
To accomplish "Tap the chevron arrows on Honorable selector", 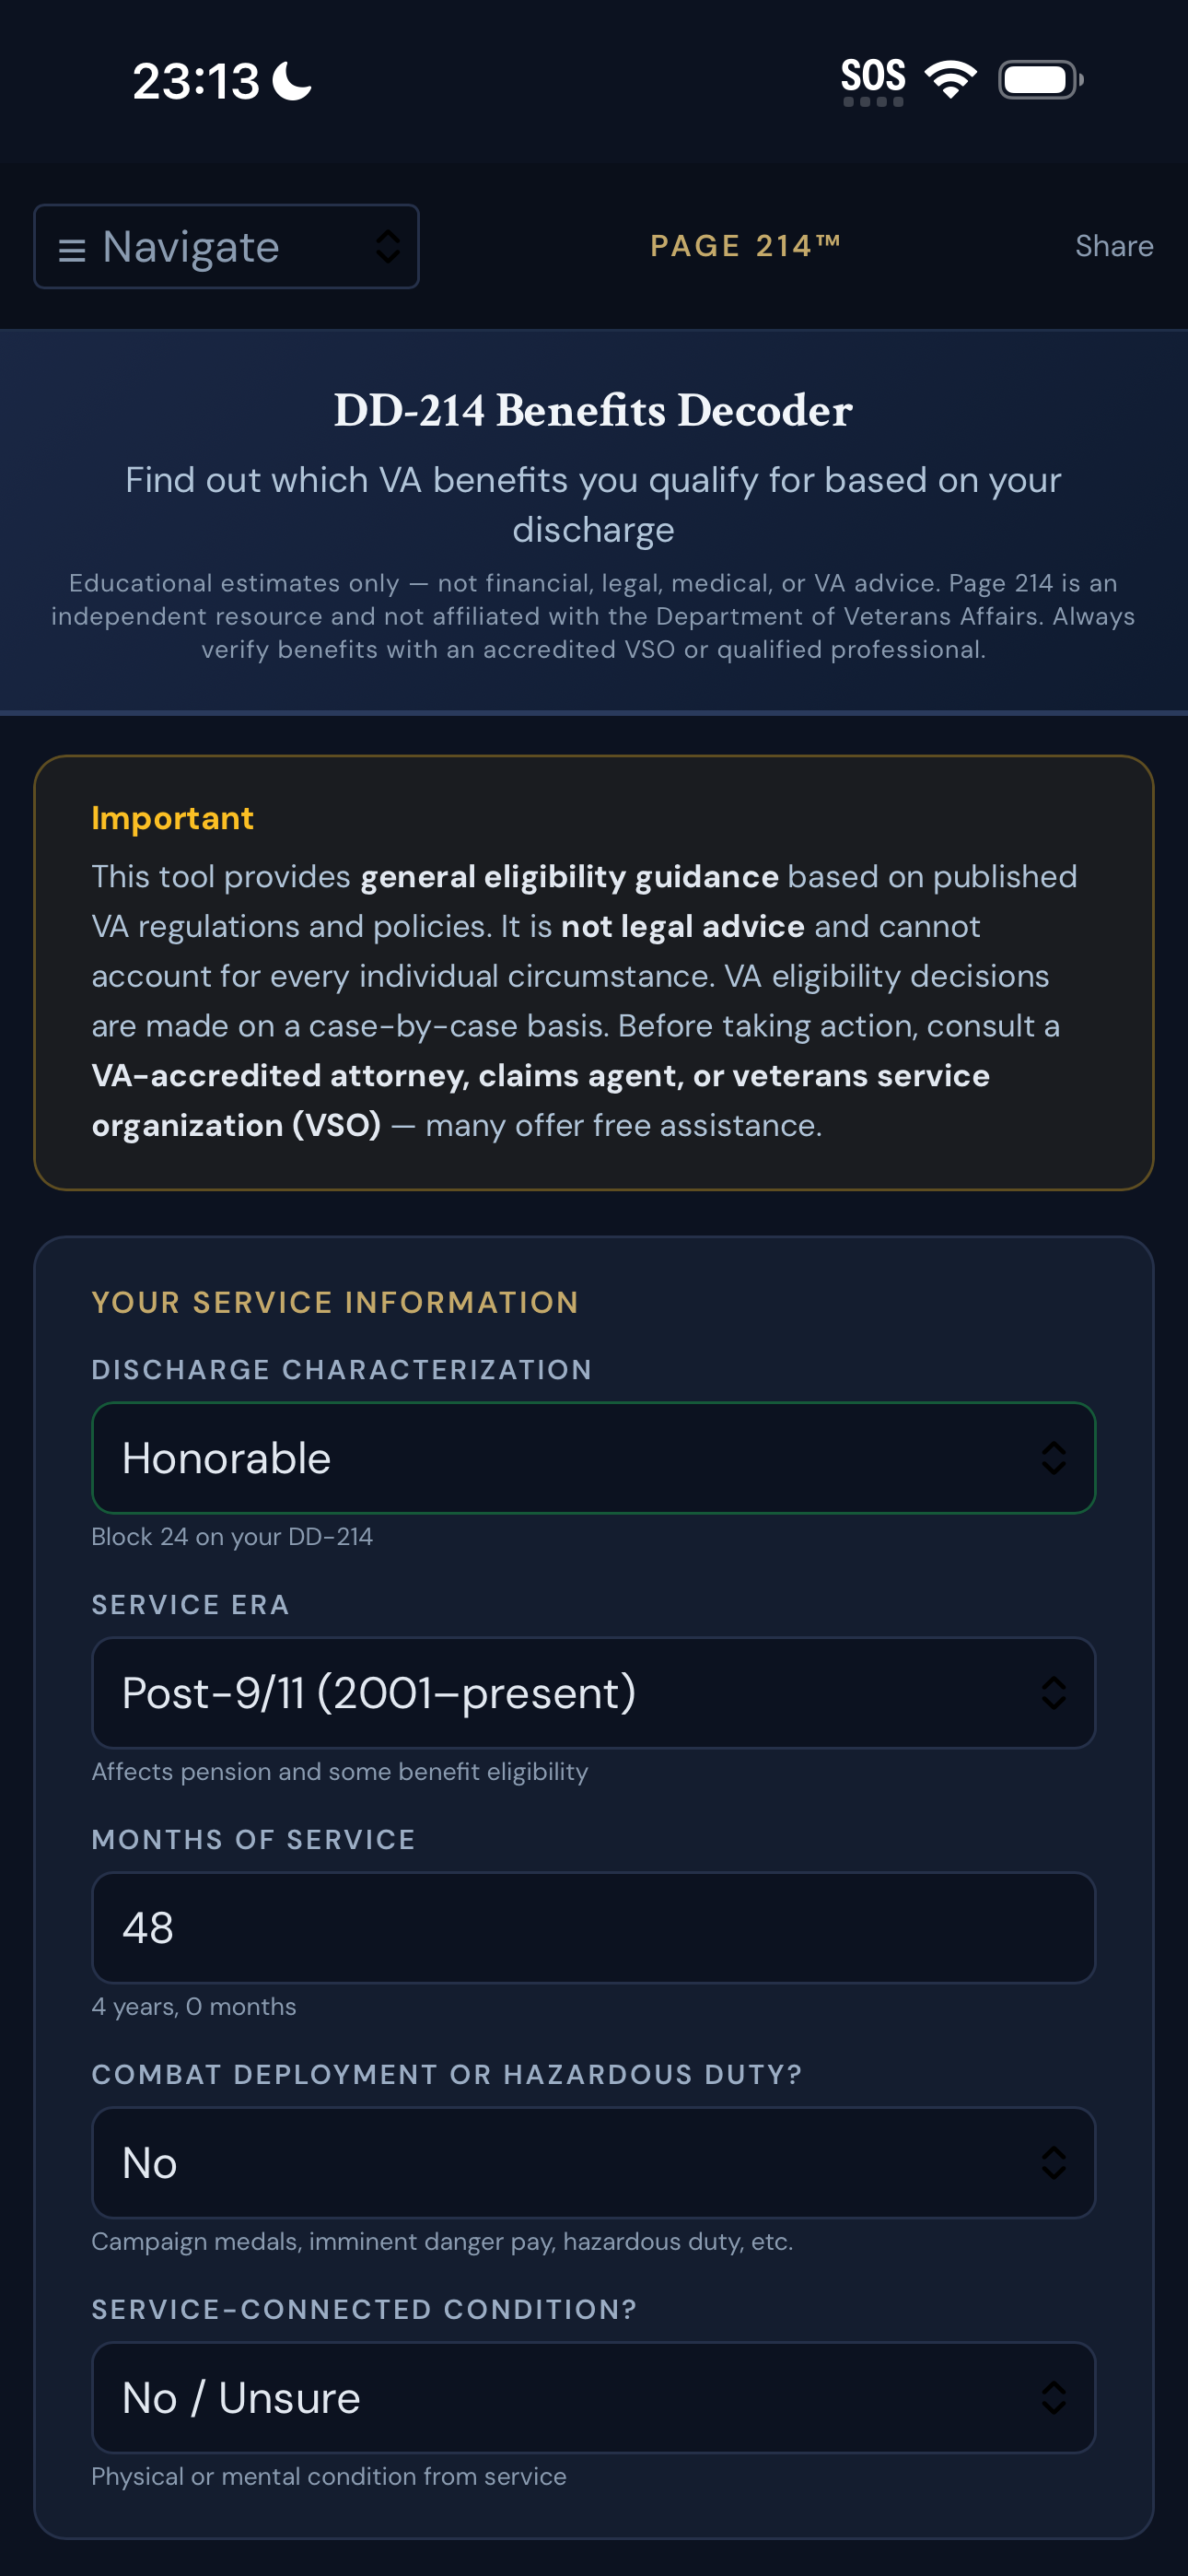I will click(1053, 1458).
